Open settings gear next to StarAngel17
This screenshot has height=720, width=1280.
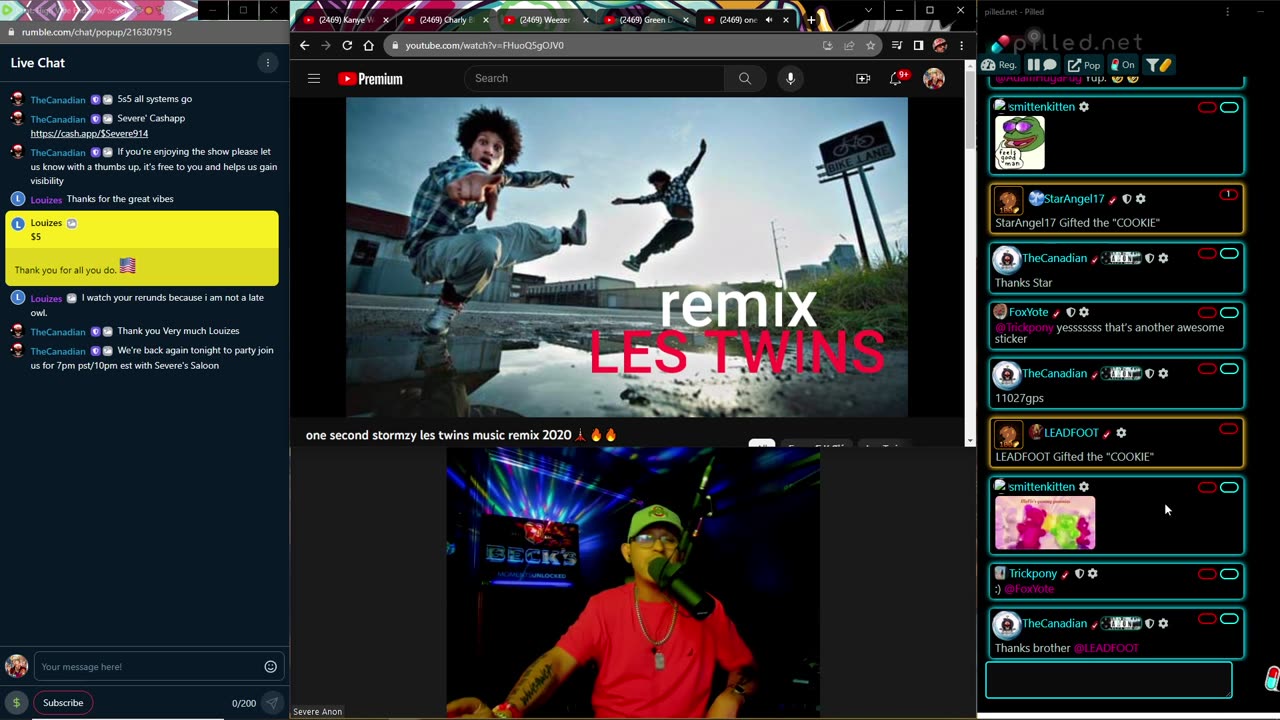(1140, 199)
